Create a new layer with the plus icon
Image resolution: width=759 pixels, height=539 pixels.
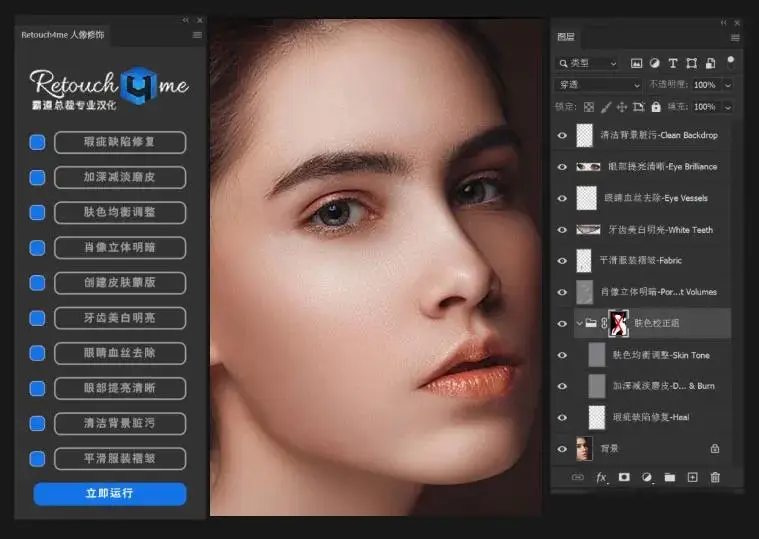coord(692,478)
